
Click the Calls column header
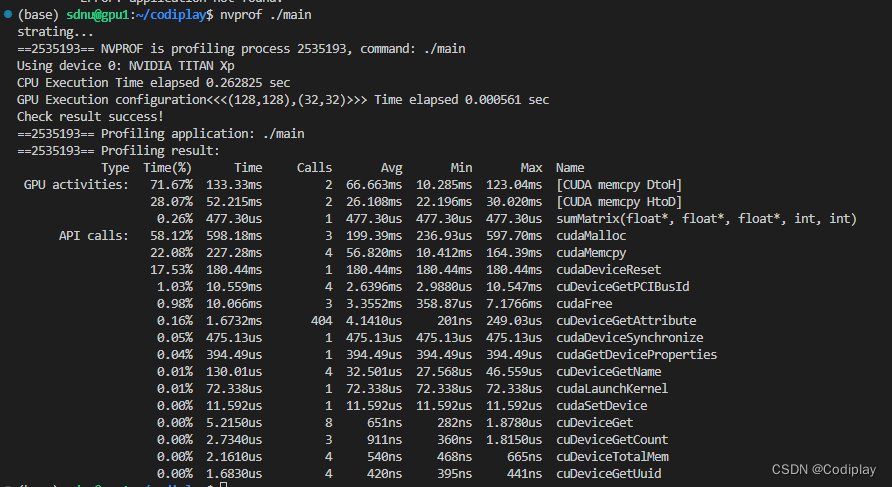(x=314, y=168)
